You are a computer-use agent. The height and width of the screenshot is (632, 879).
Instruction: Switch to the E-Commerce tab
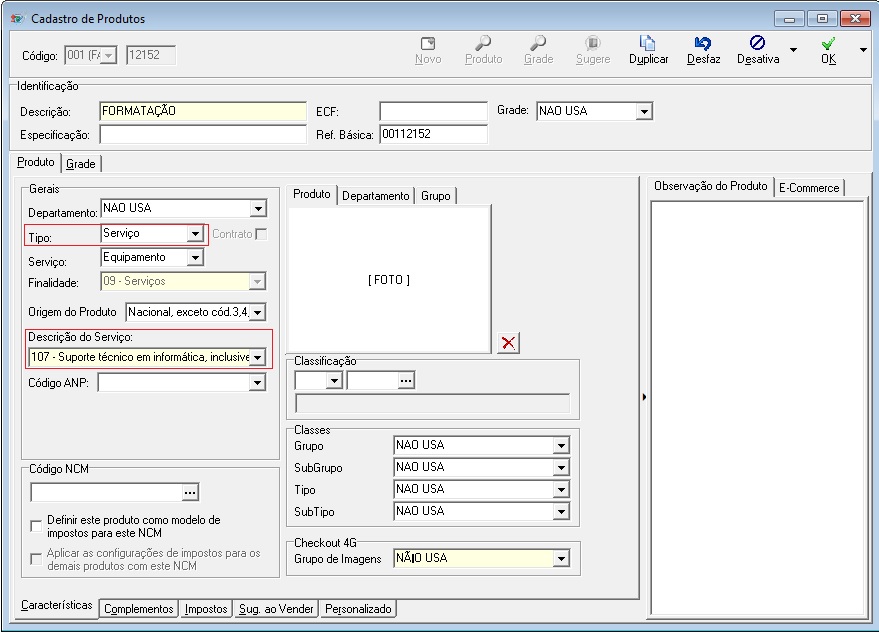tap(809, 188)
